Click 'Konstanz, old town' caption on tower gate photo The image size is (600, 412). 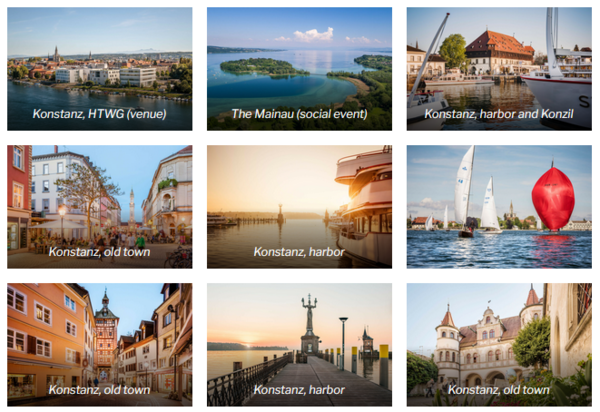pos(99,390)
